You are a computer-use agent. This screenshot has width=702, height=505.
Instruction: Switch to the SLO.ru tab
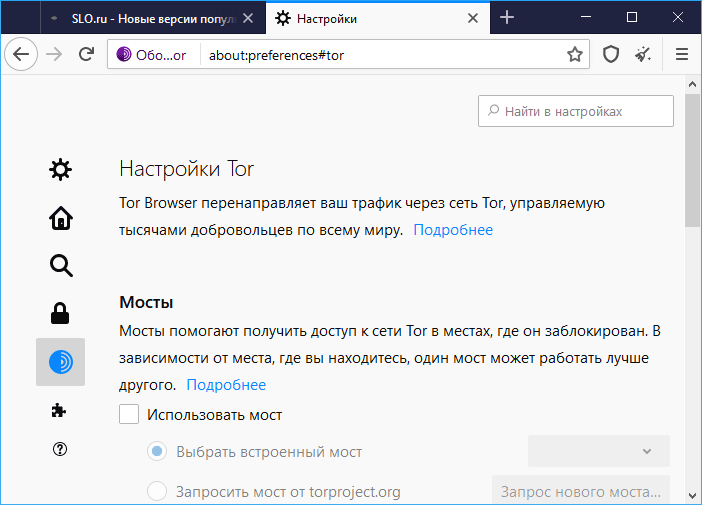(x=153, y=18)
